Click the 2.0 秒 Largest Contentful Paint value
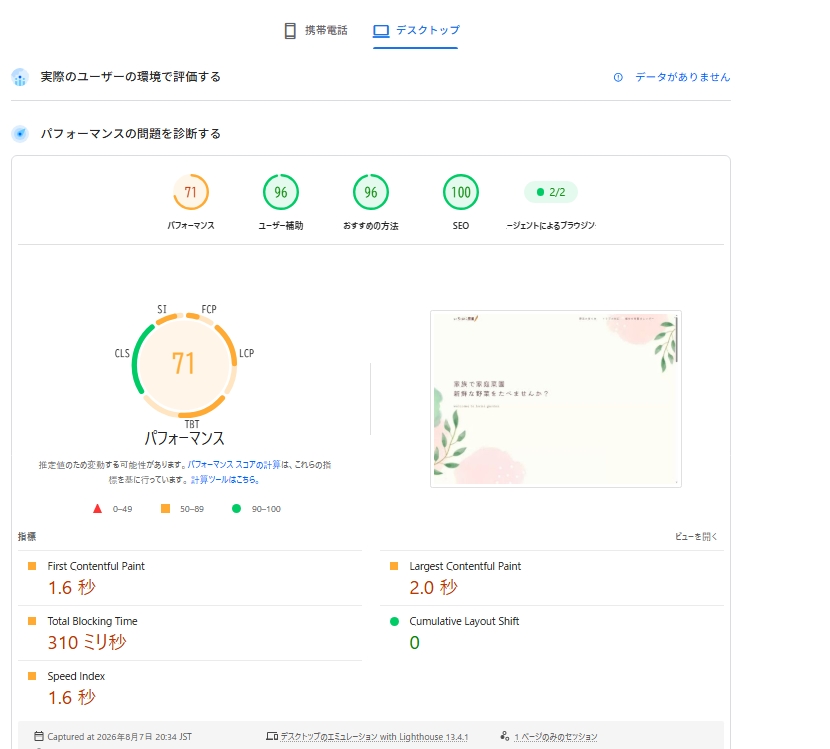 pos(434,588)
